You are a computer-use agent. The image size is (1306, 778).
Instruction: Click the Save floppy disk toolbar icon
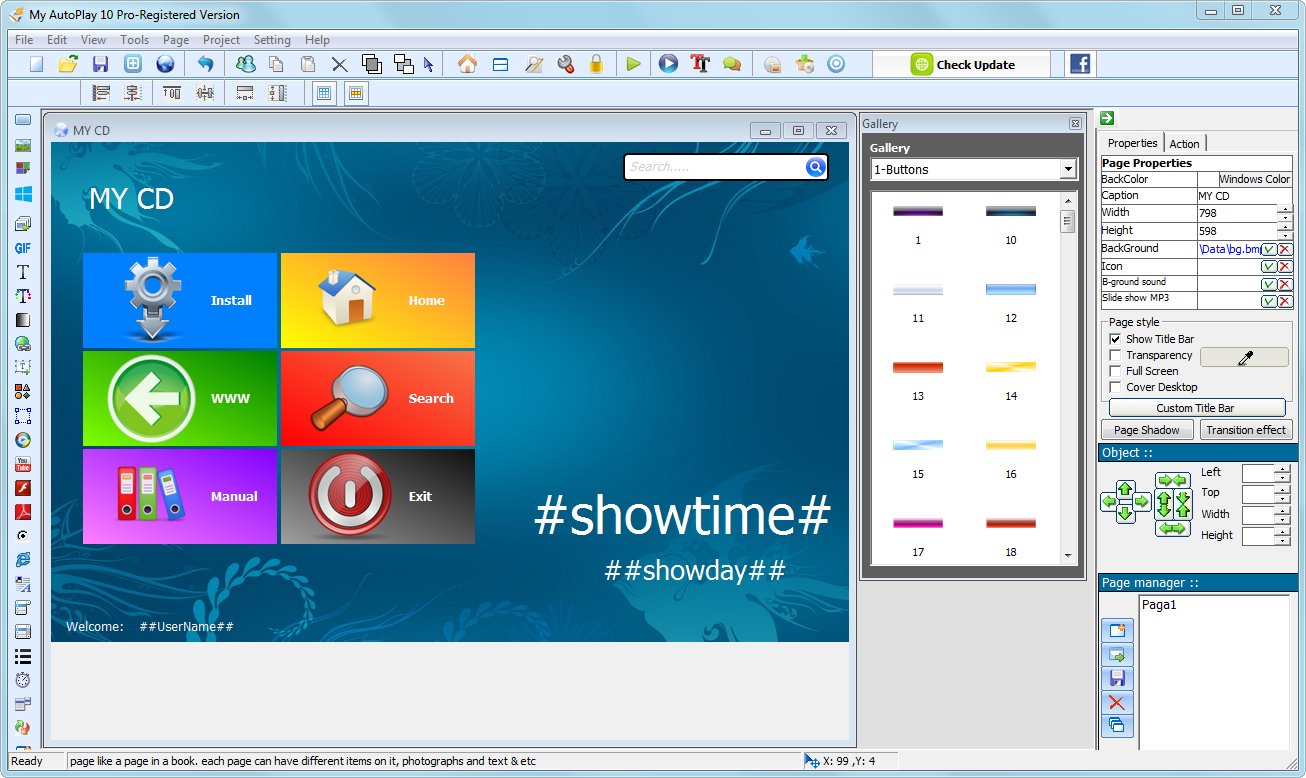click(x=100, y=64)
